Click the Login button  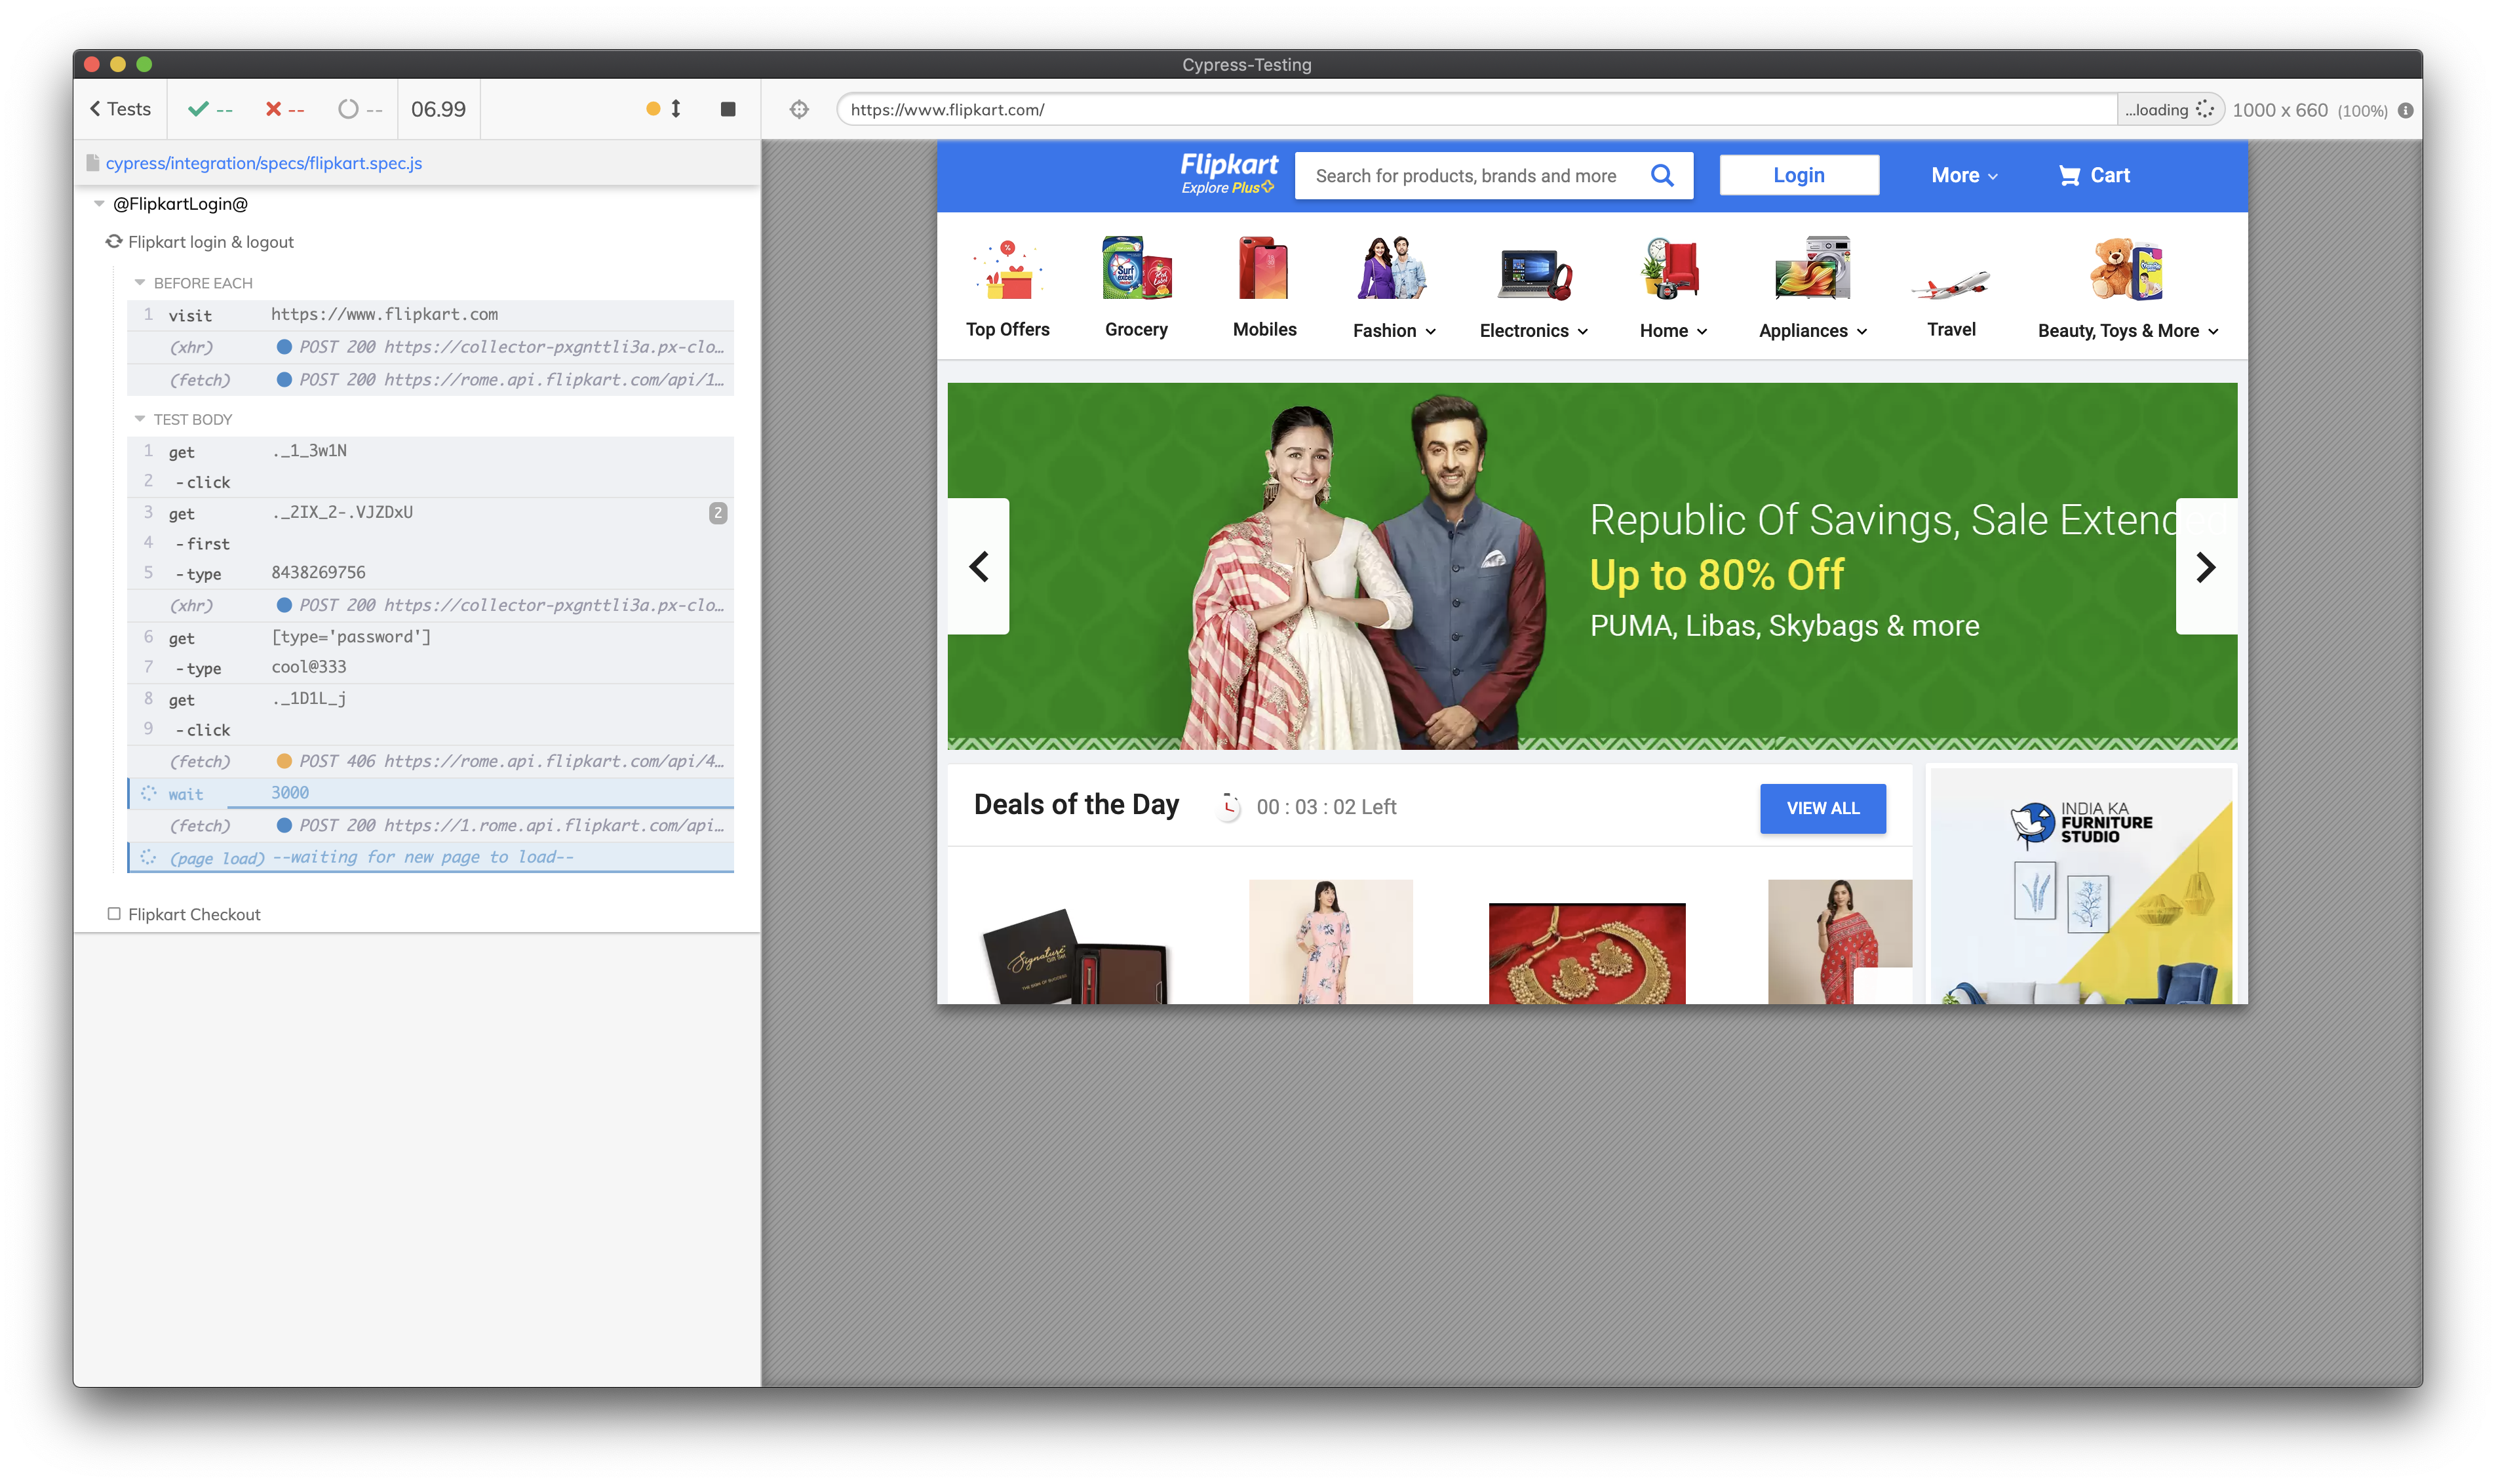point(1799,175)
